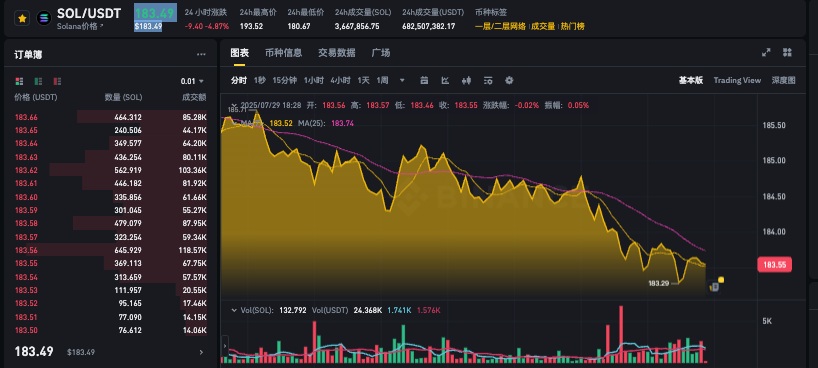This screenshot has width=818, height=368.
Task: Open the candlestick chart style icon
Action: pos(466,80)
